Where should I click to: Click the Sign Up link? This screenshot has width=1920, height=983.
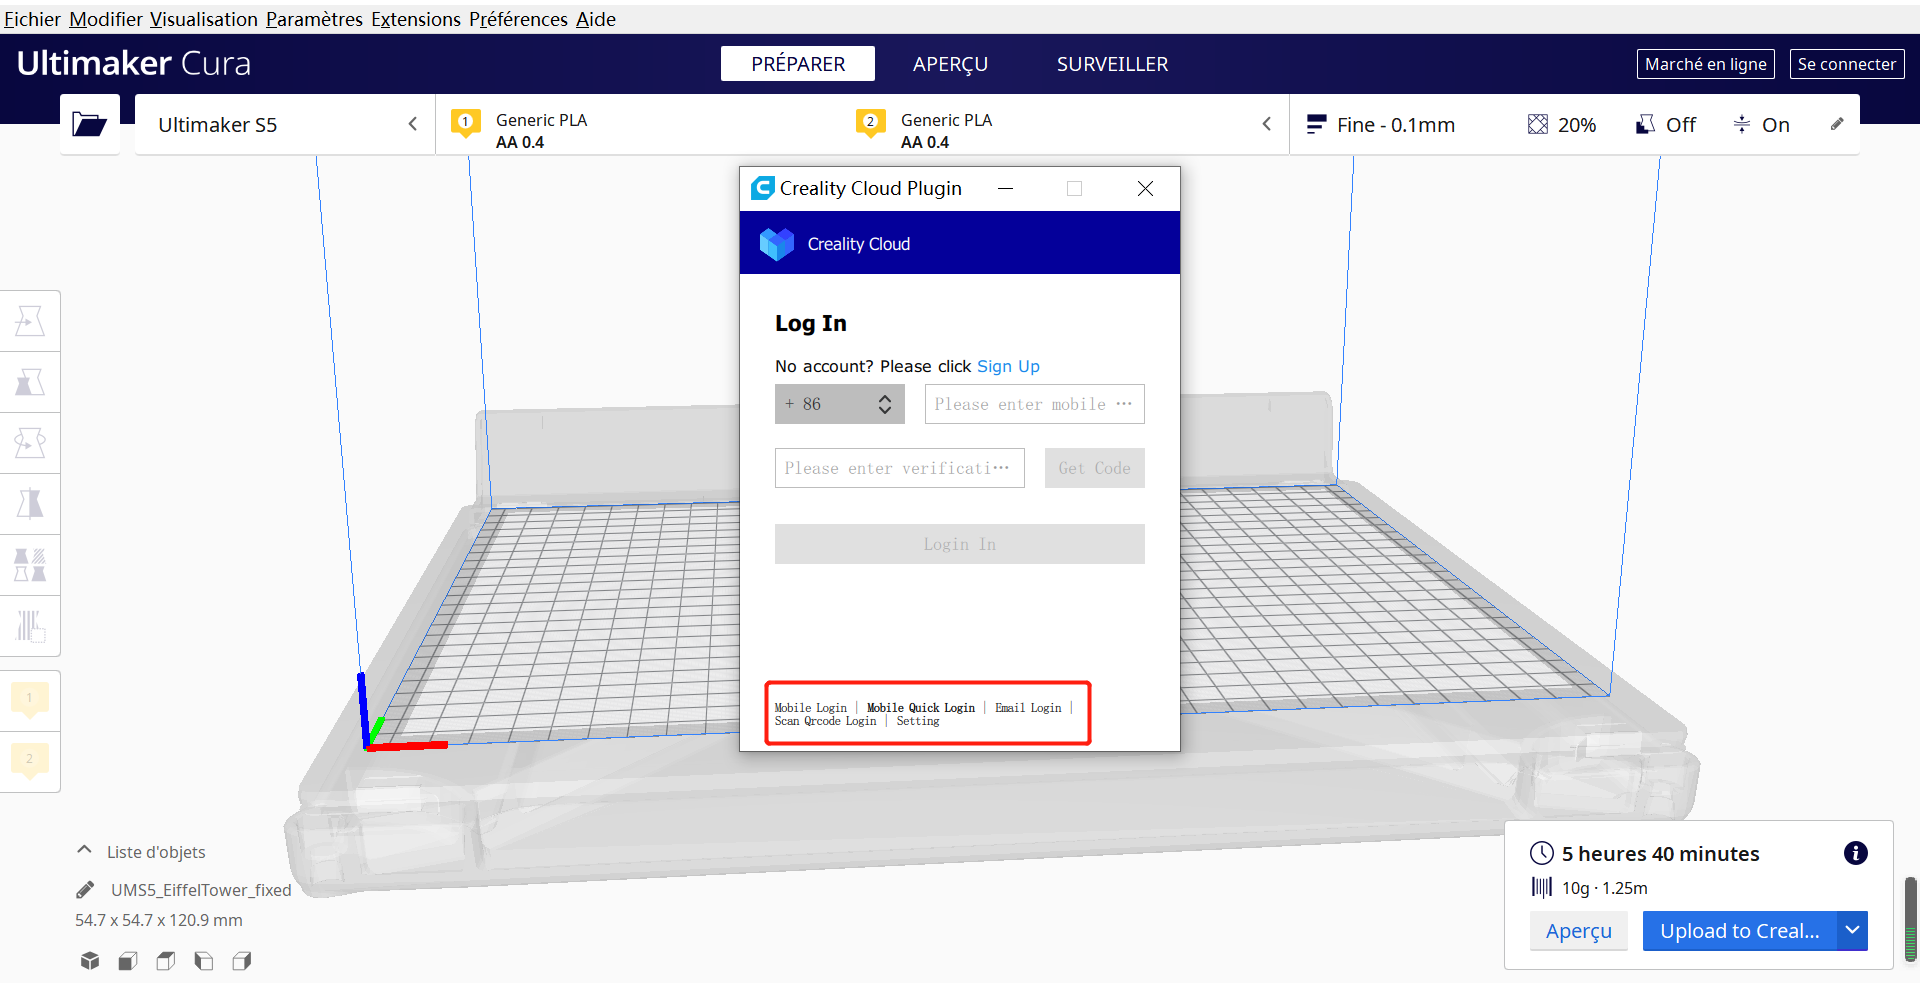(x=1008, y=366)
